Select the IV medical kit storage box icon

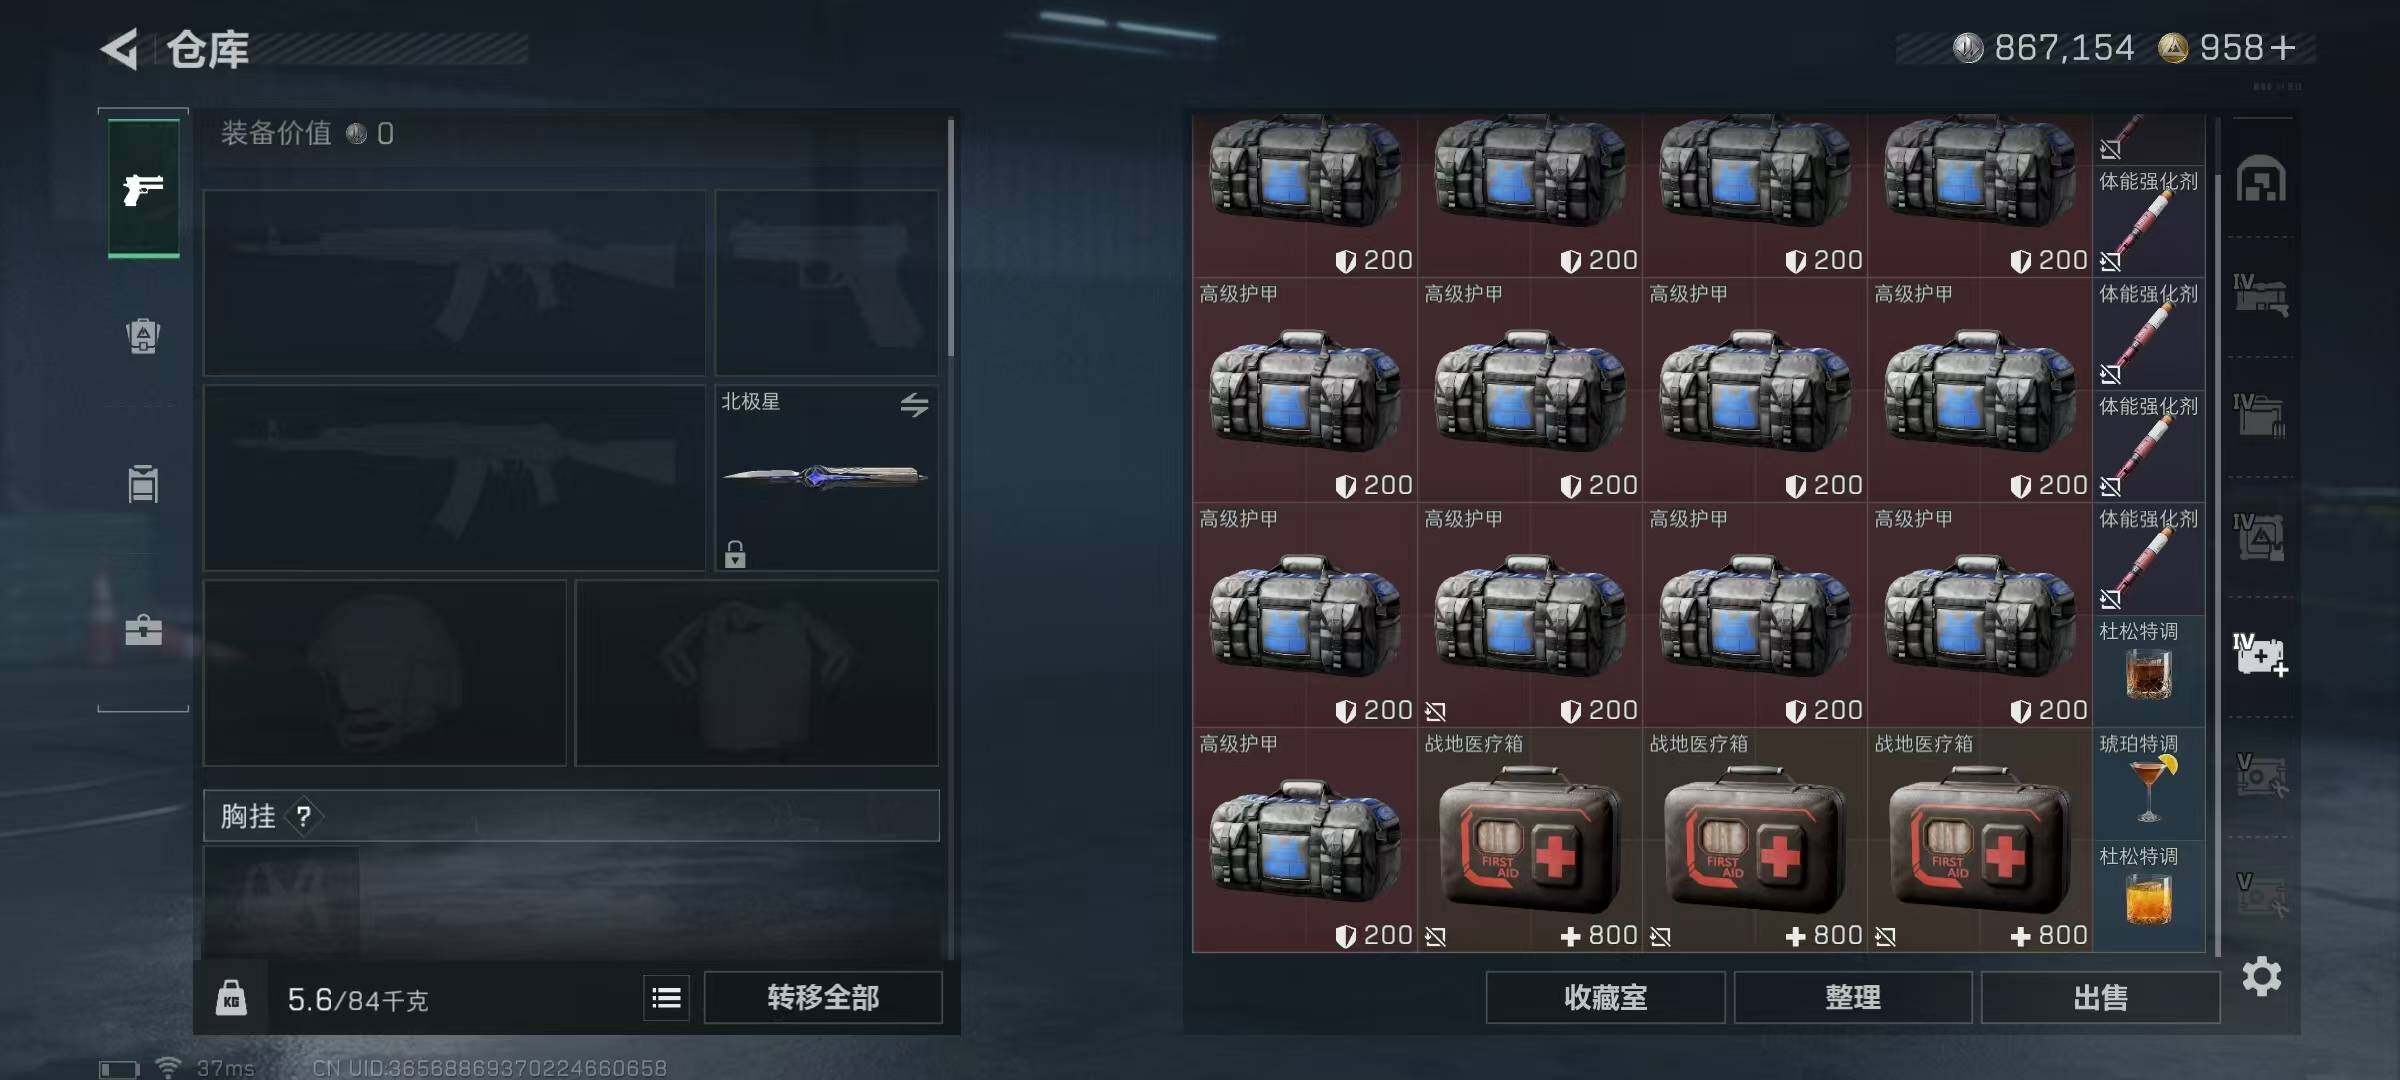point(2261,655)
